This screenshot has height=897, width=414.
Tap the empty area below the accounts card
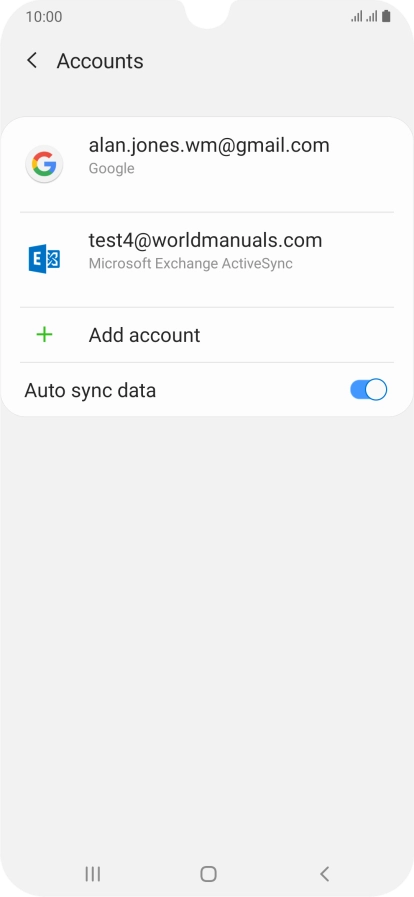click(207, 629)
